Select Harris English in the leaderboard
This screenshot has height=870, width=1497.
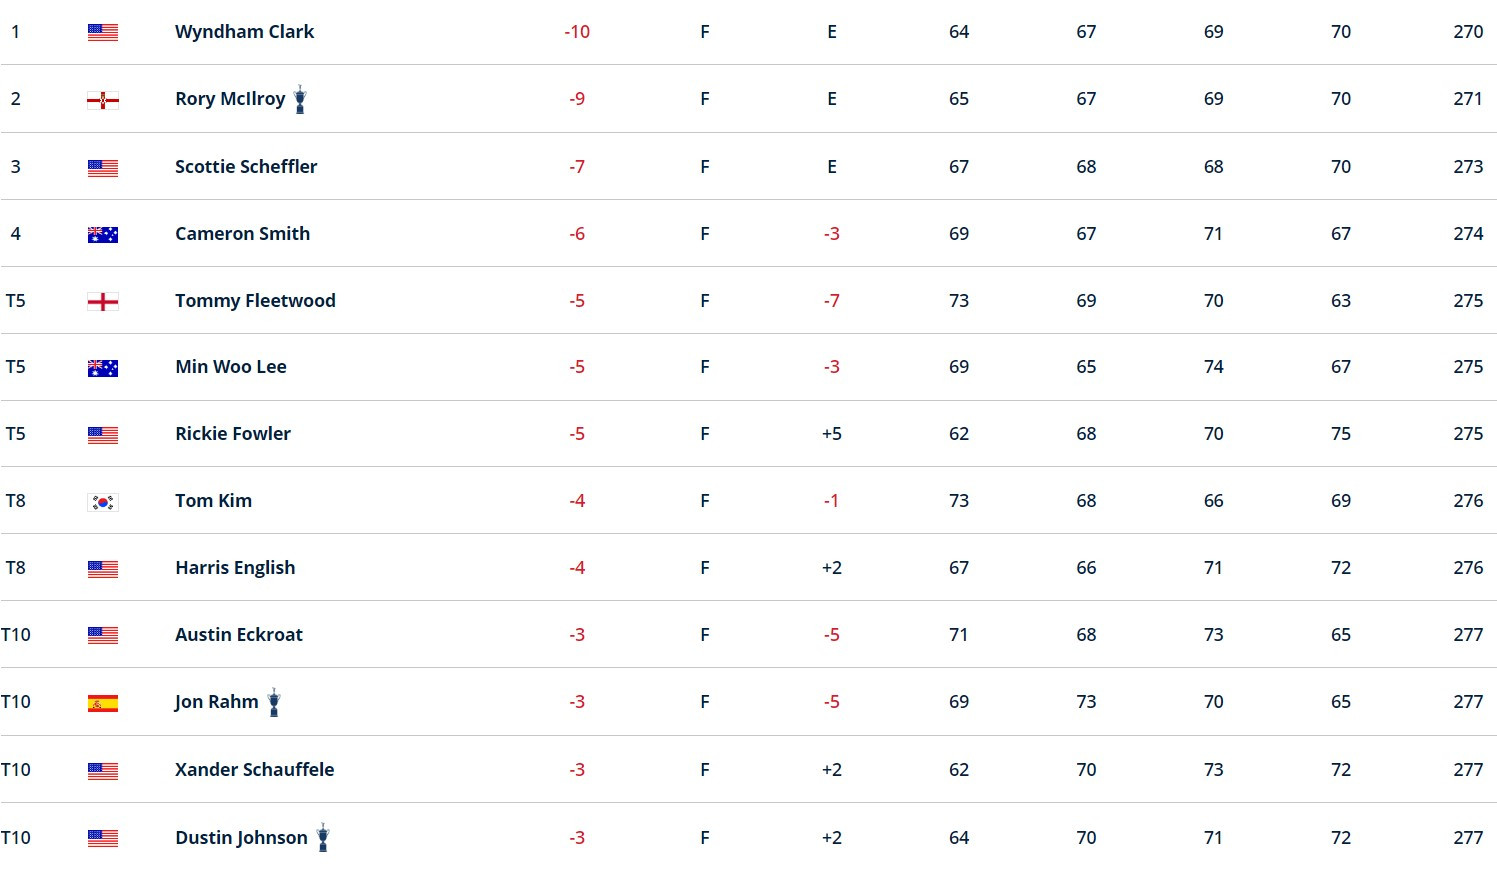click(x=235, y=568)
